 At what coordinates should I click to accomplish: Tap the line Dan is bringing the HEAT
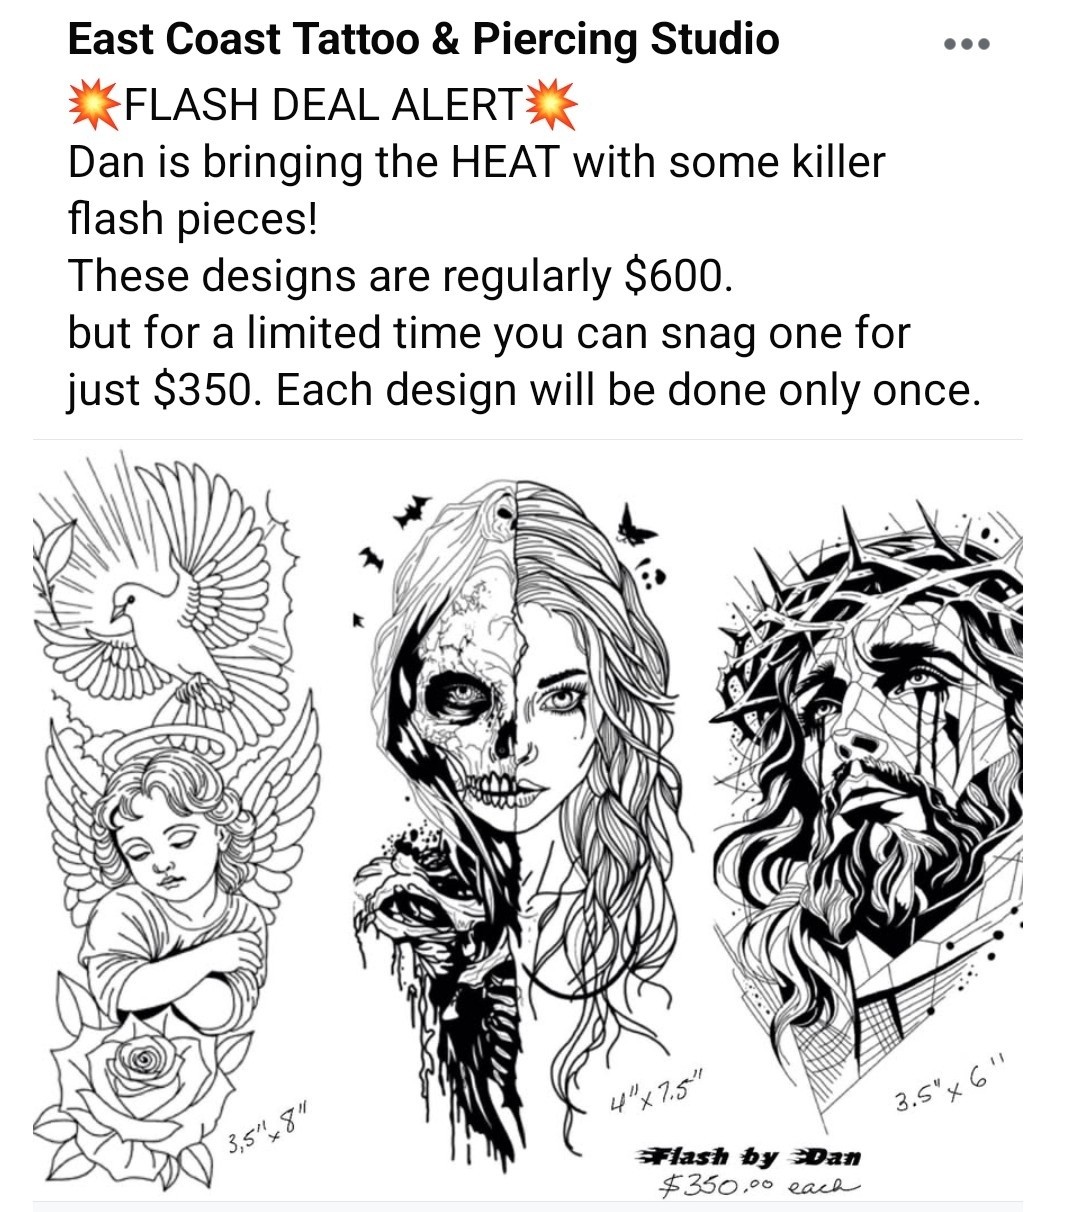pyautogui.click(x=477, y=162)
